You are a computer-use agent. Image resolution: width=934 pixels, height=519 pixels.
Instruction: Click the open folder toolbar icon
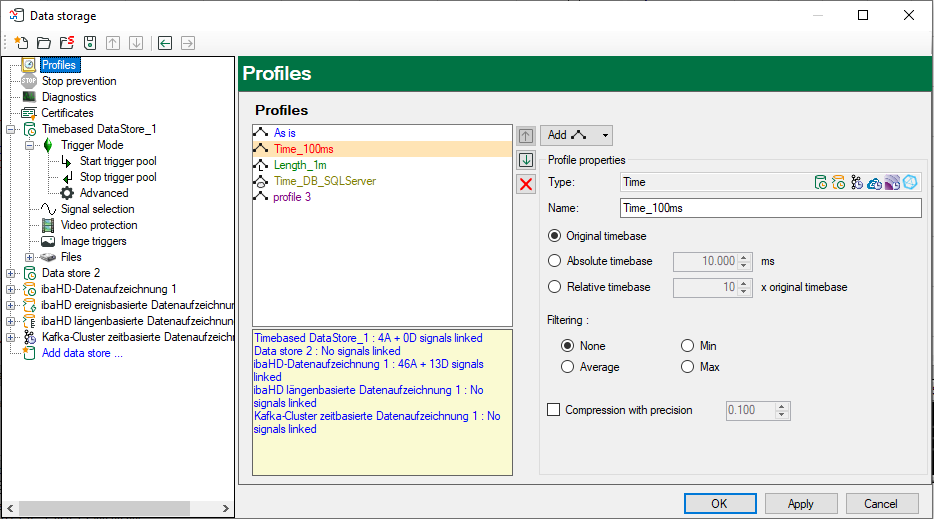coord(44,43)
